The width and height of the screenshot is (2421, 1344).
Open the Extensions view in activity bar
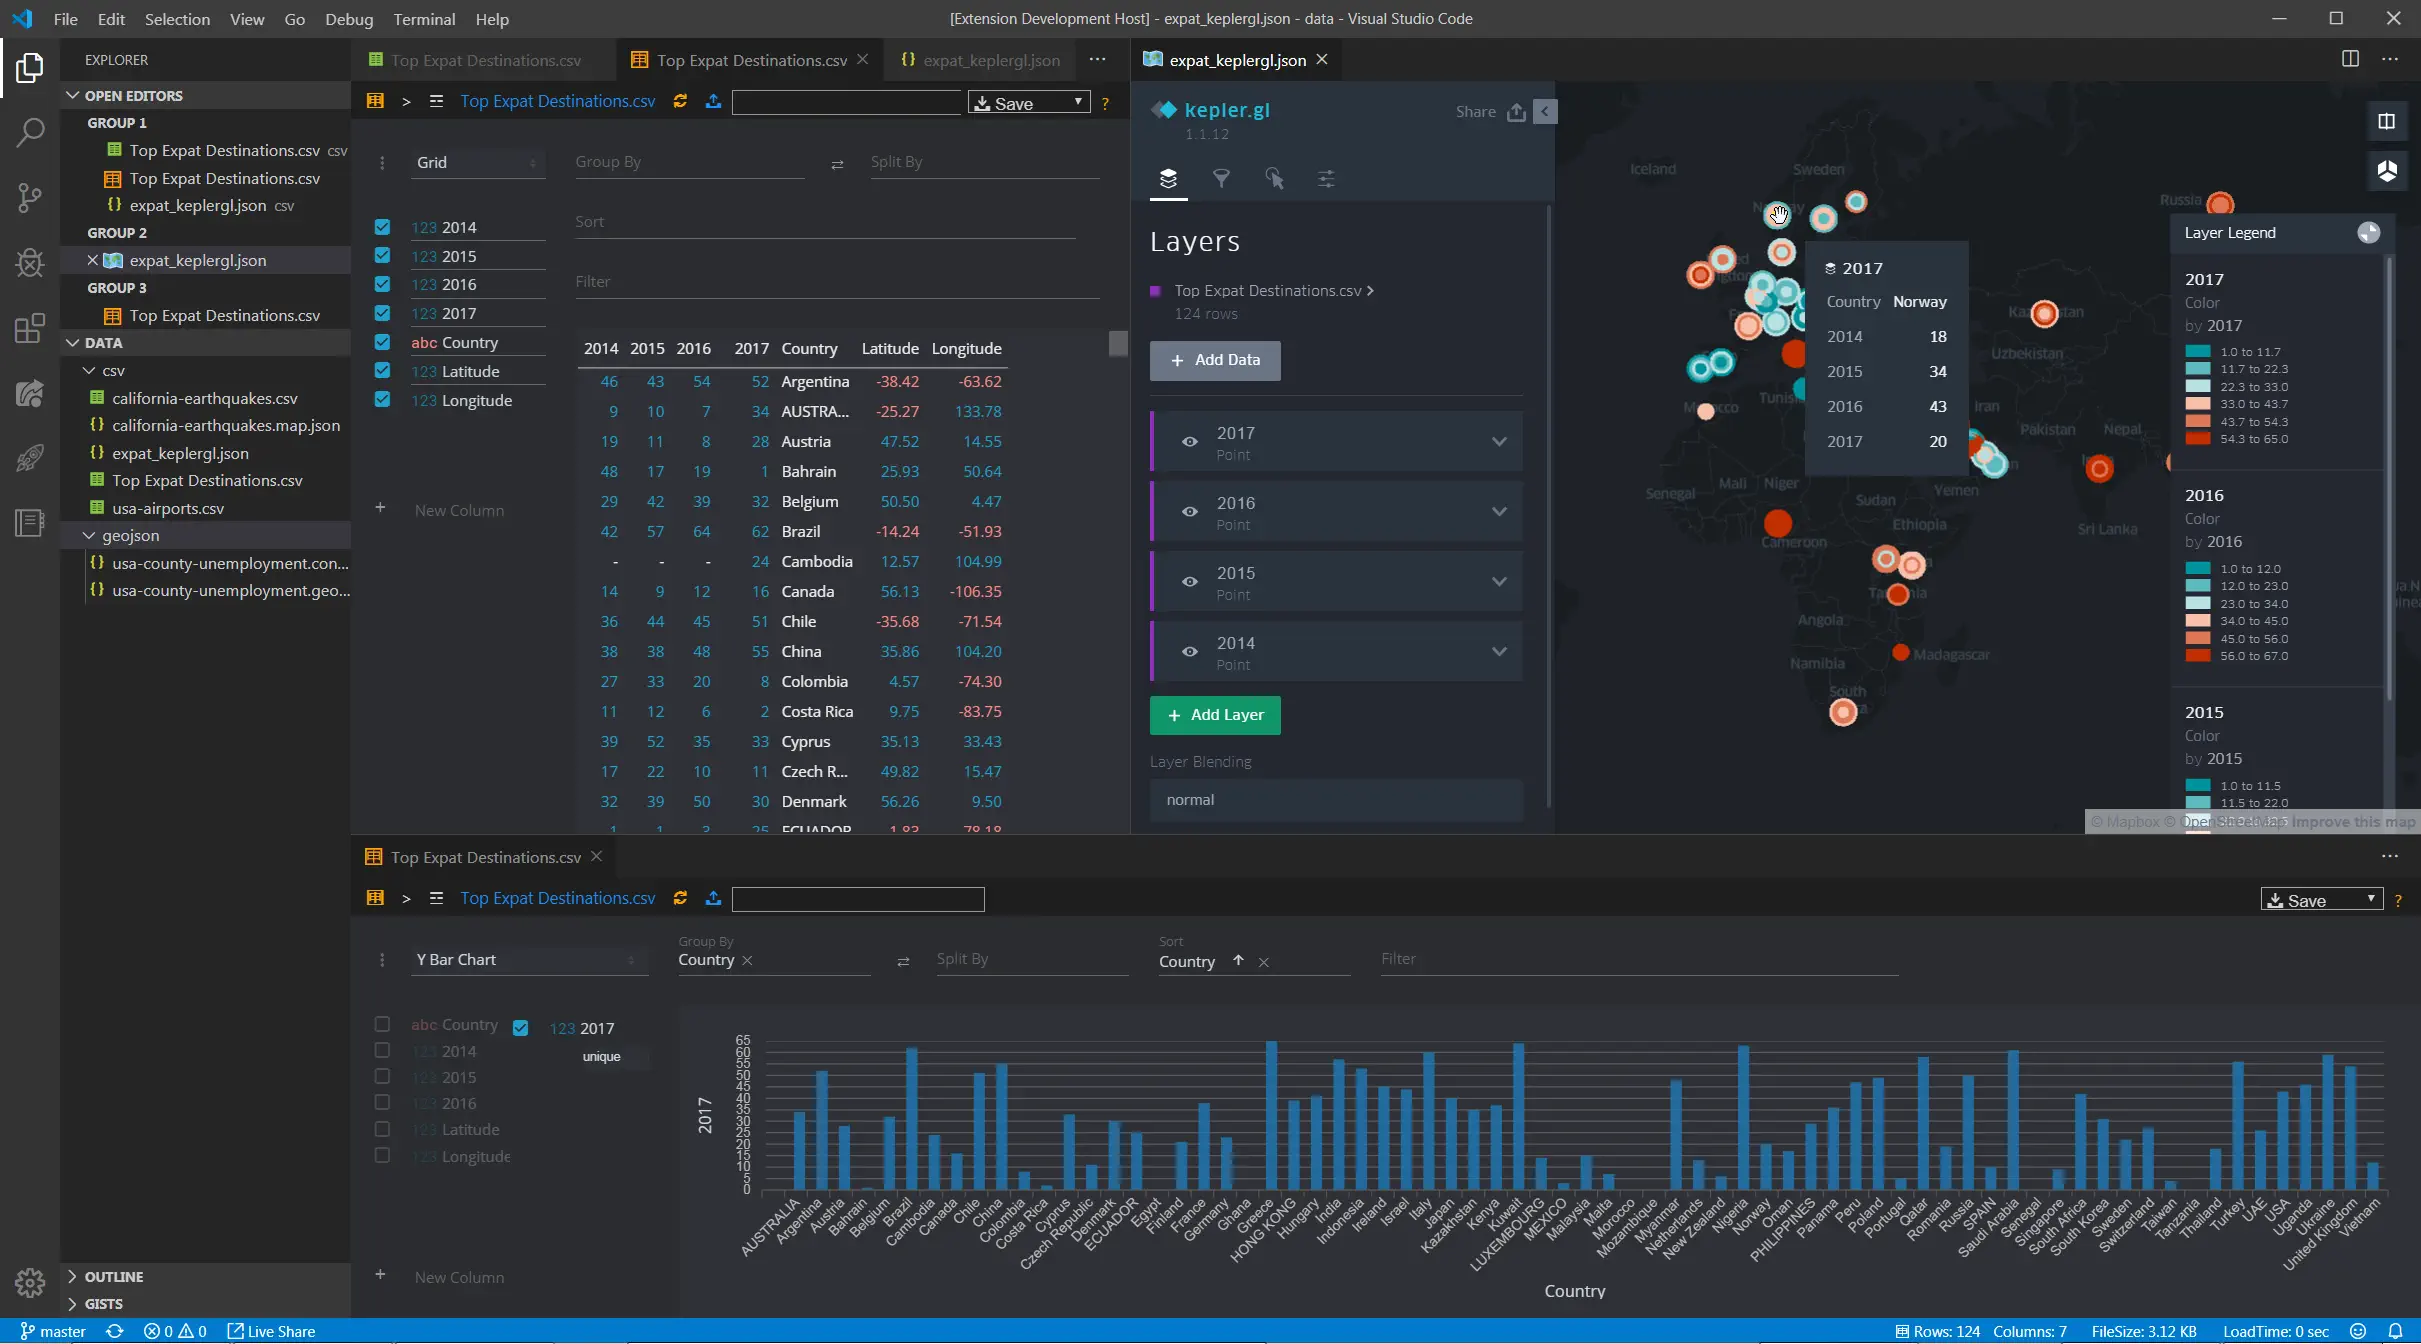pyautogui.click(x=30, y=328)
